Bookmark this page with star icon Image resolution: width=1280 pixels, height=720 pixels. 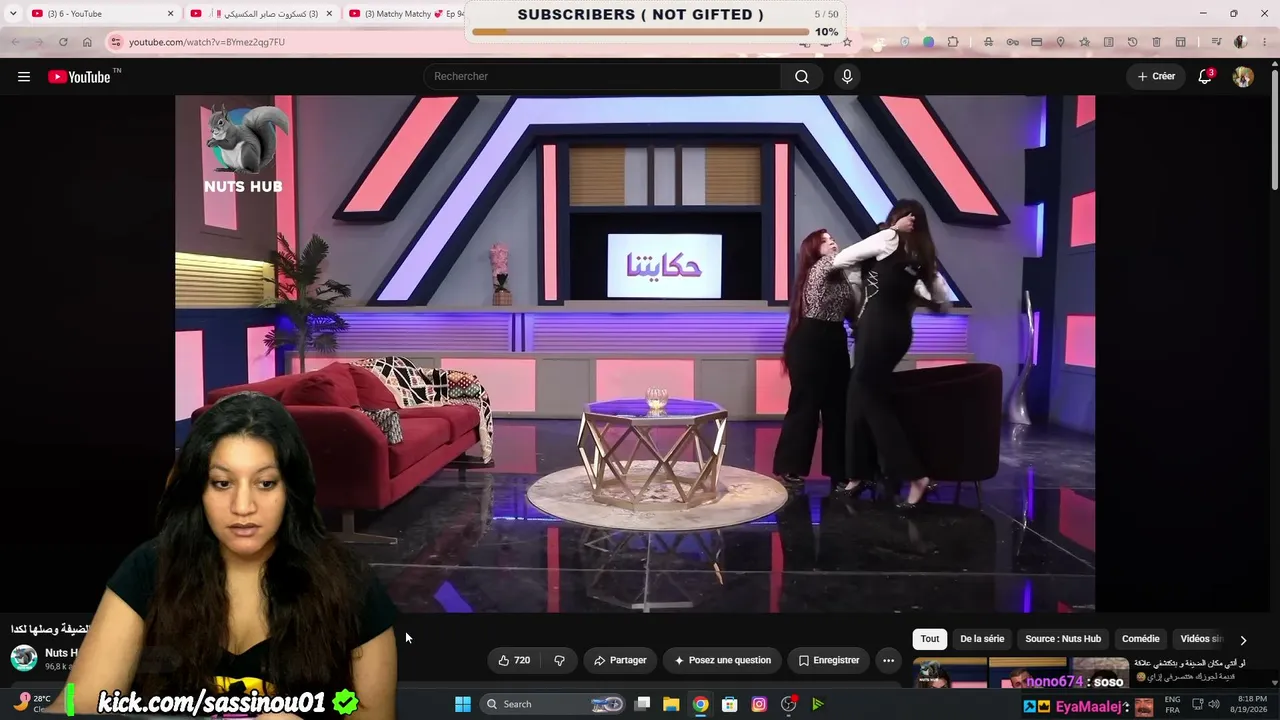click(847, 42)
